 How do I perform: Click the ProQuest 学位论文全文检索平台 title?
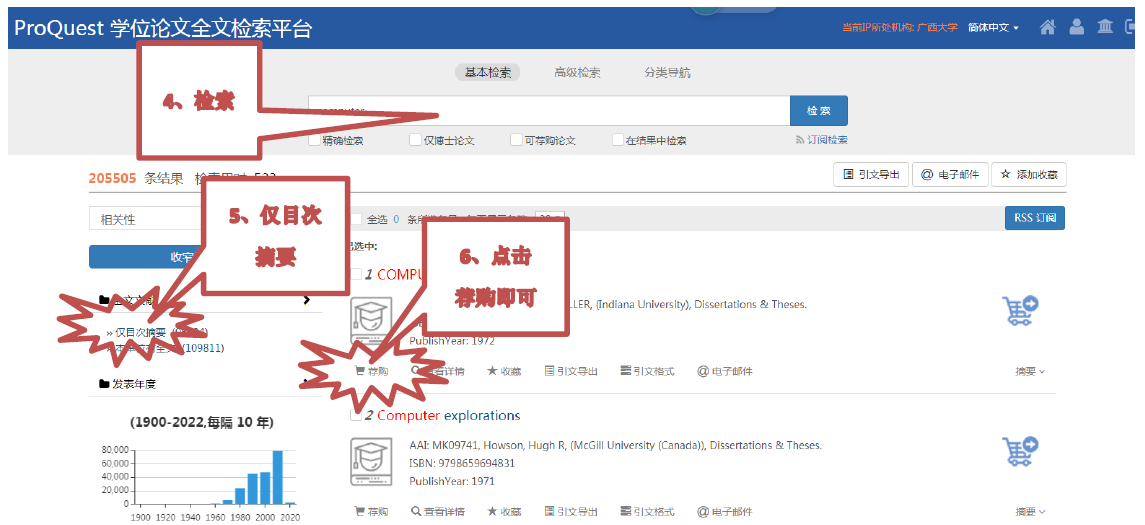pyautogui.click(x=163, y=28)
